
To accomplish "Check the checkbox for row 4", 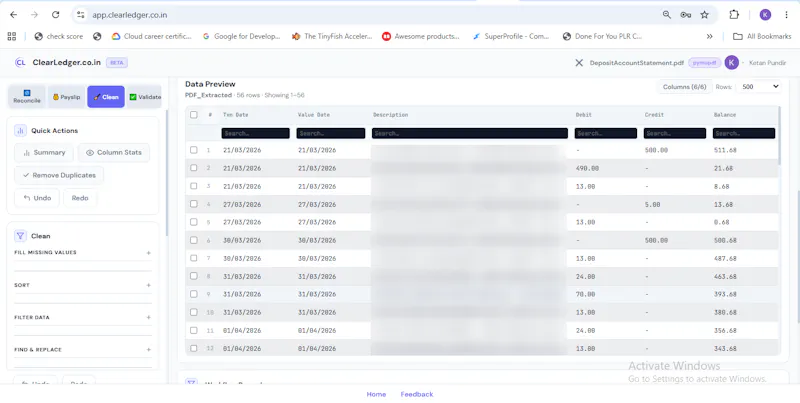I will tap(194, 204).
